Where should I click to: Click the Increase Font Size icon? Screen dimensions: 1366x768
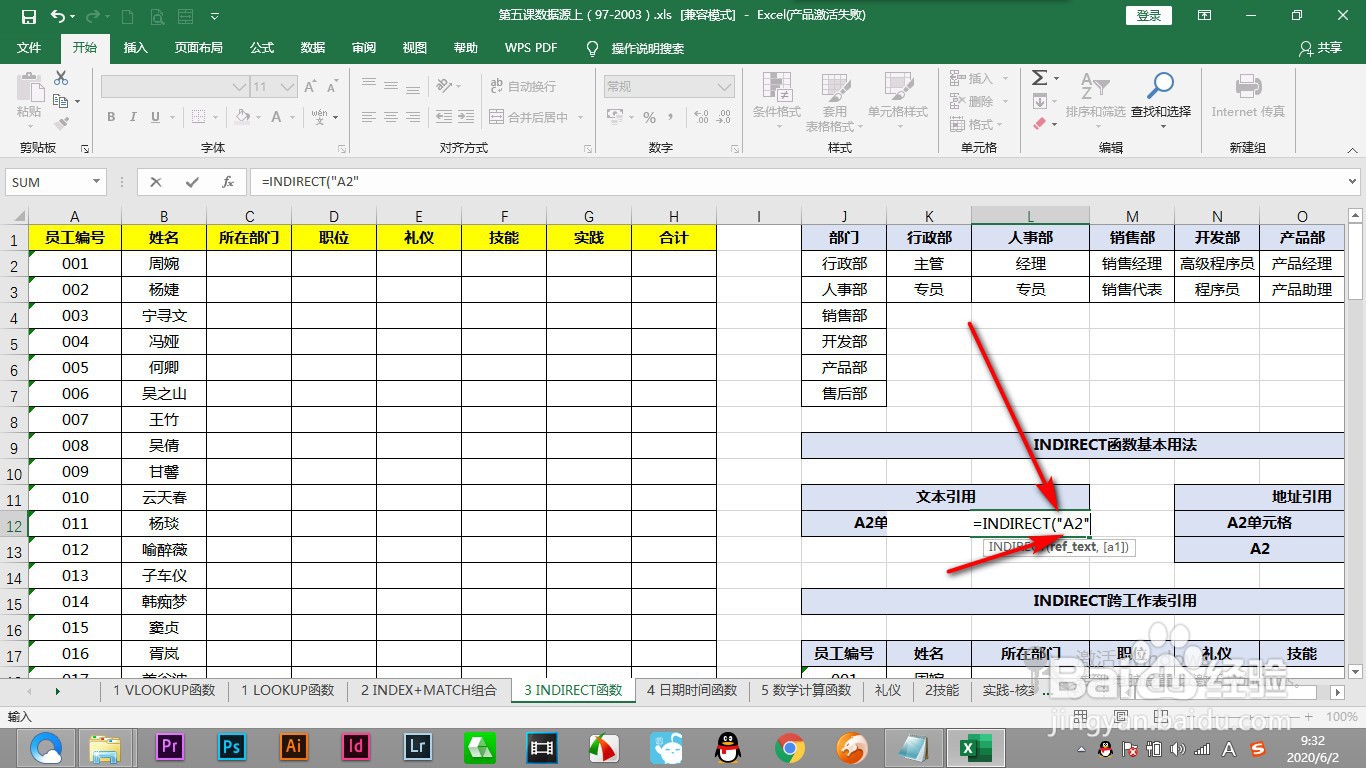pyautogui.click(x=311, y=87)
